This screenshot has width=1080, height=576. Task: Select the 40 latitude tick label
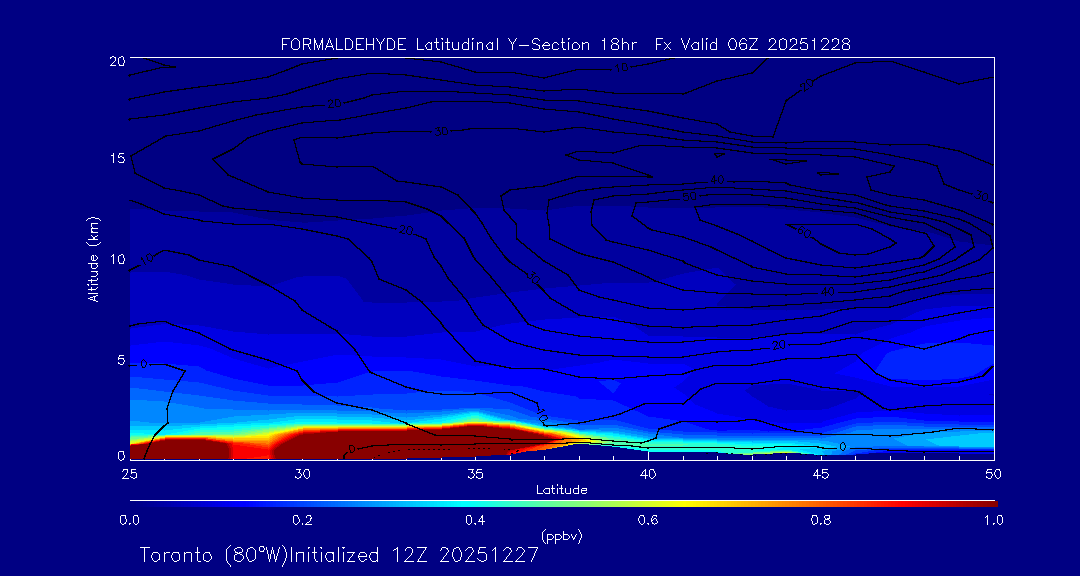click(x=648, y=473)
